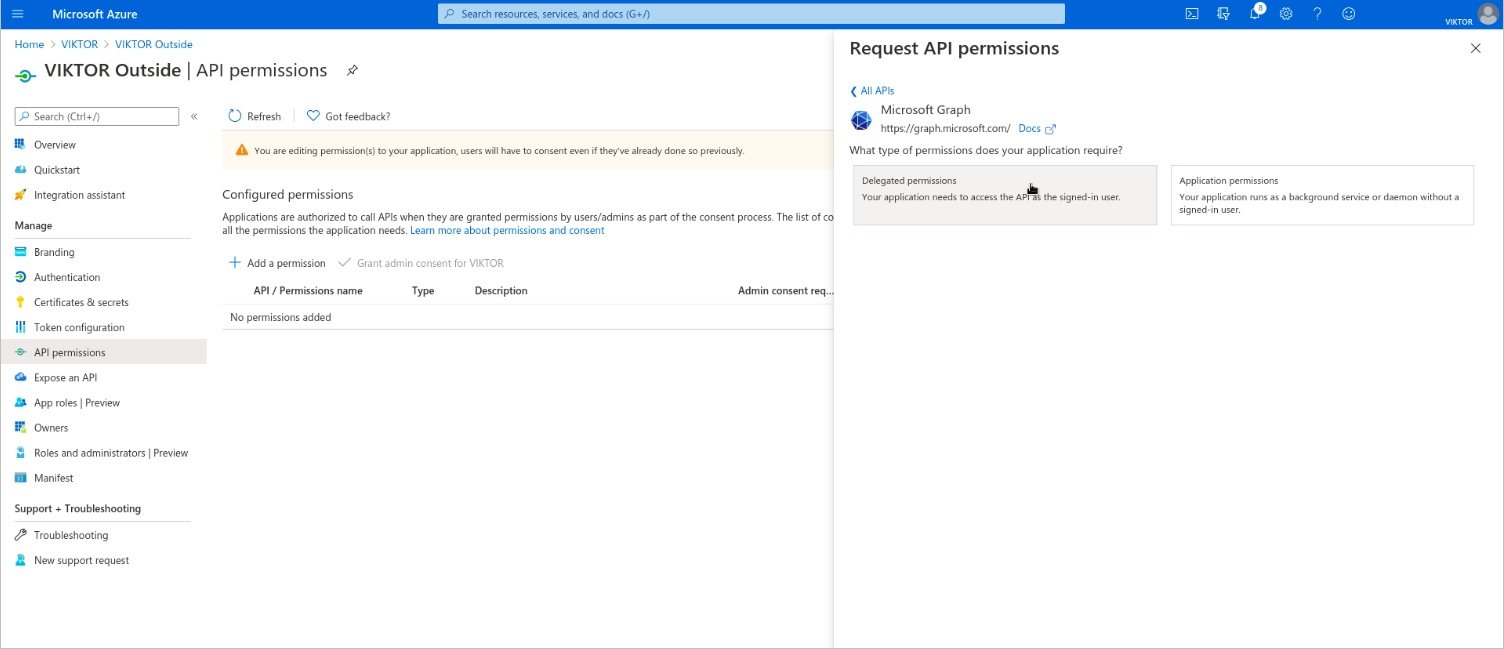Viewport: 1504px width, 649px height.
Task: Open the notifications bell
Action: (1255, 14)
